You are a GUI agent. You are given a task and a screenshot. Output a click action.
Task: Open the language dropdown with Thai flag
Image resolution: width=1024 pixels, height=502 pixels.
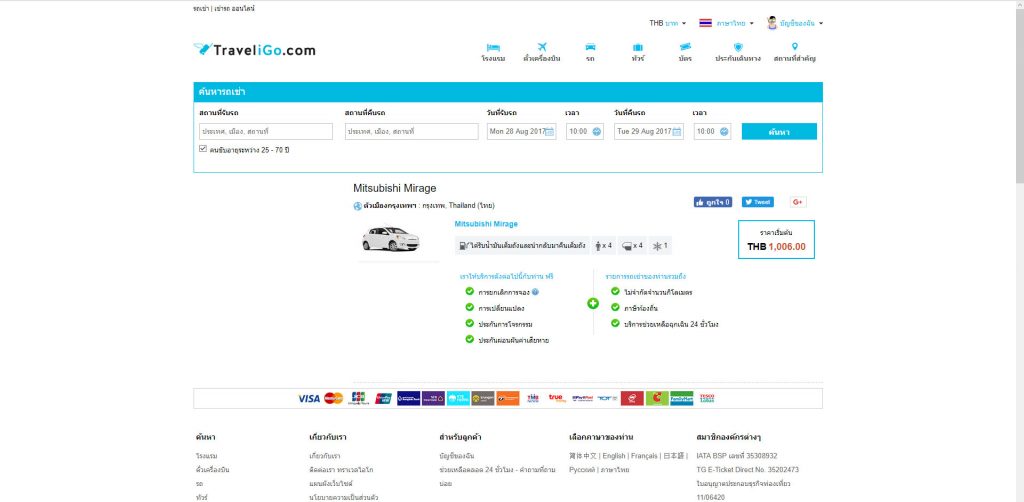click(x=726, y=23)
